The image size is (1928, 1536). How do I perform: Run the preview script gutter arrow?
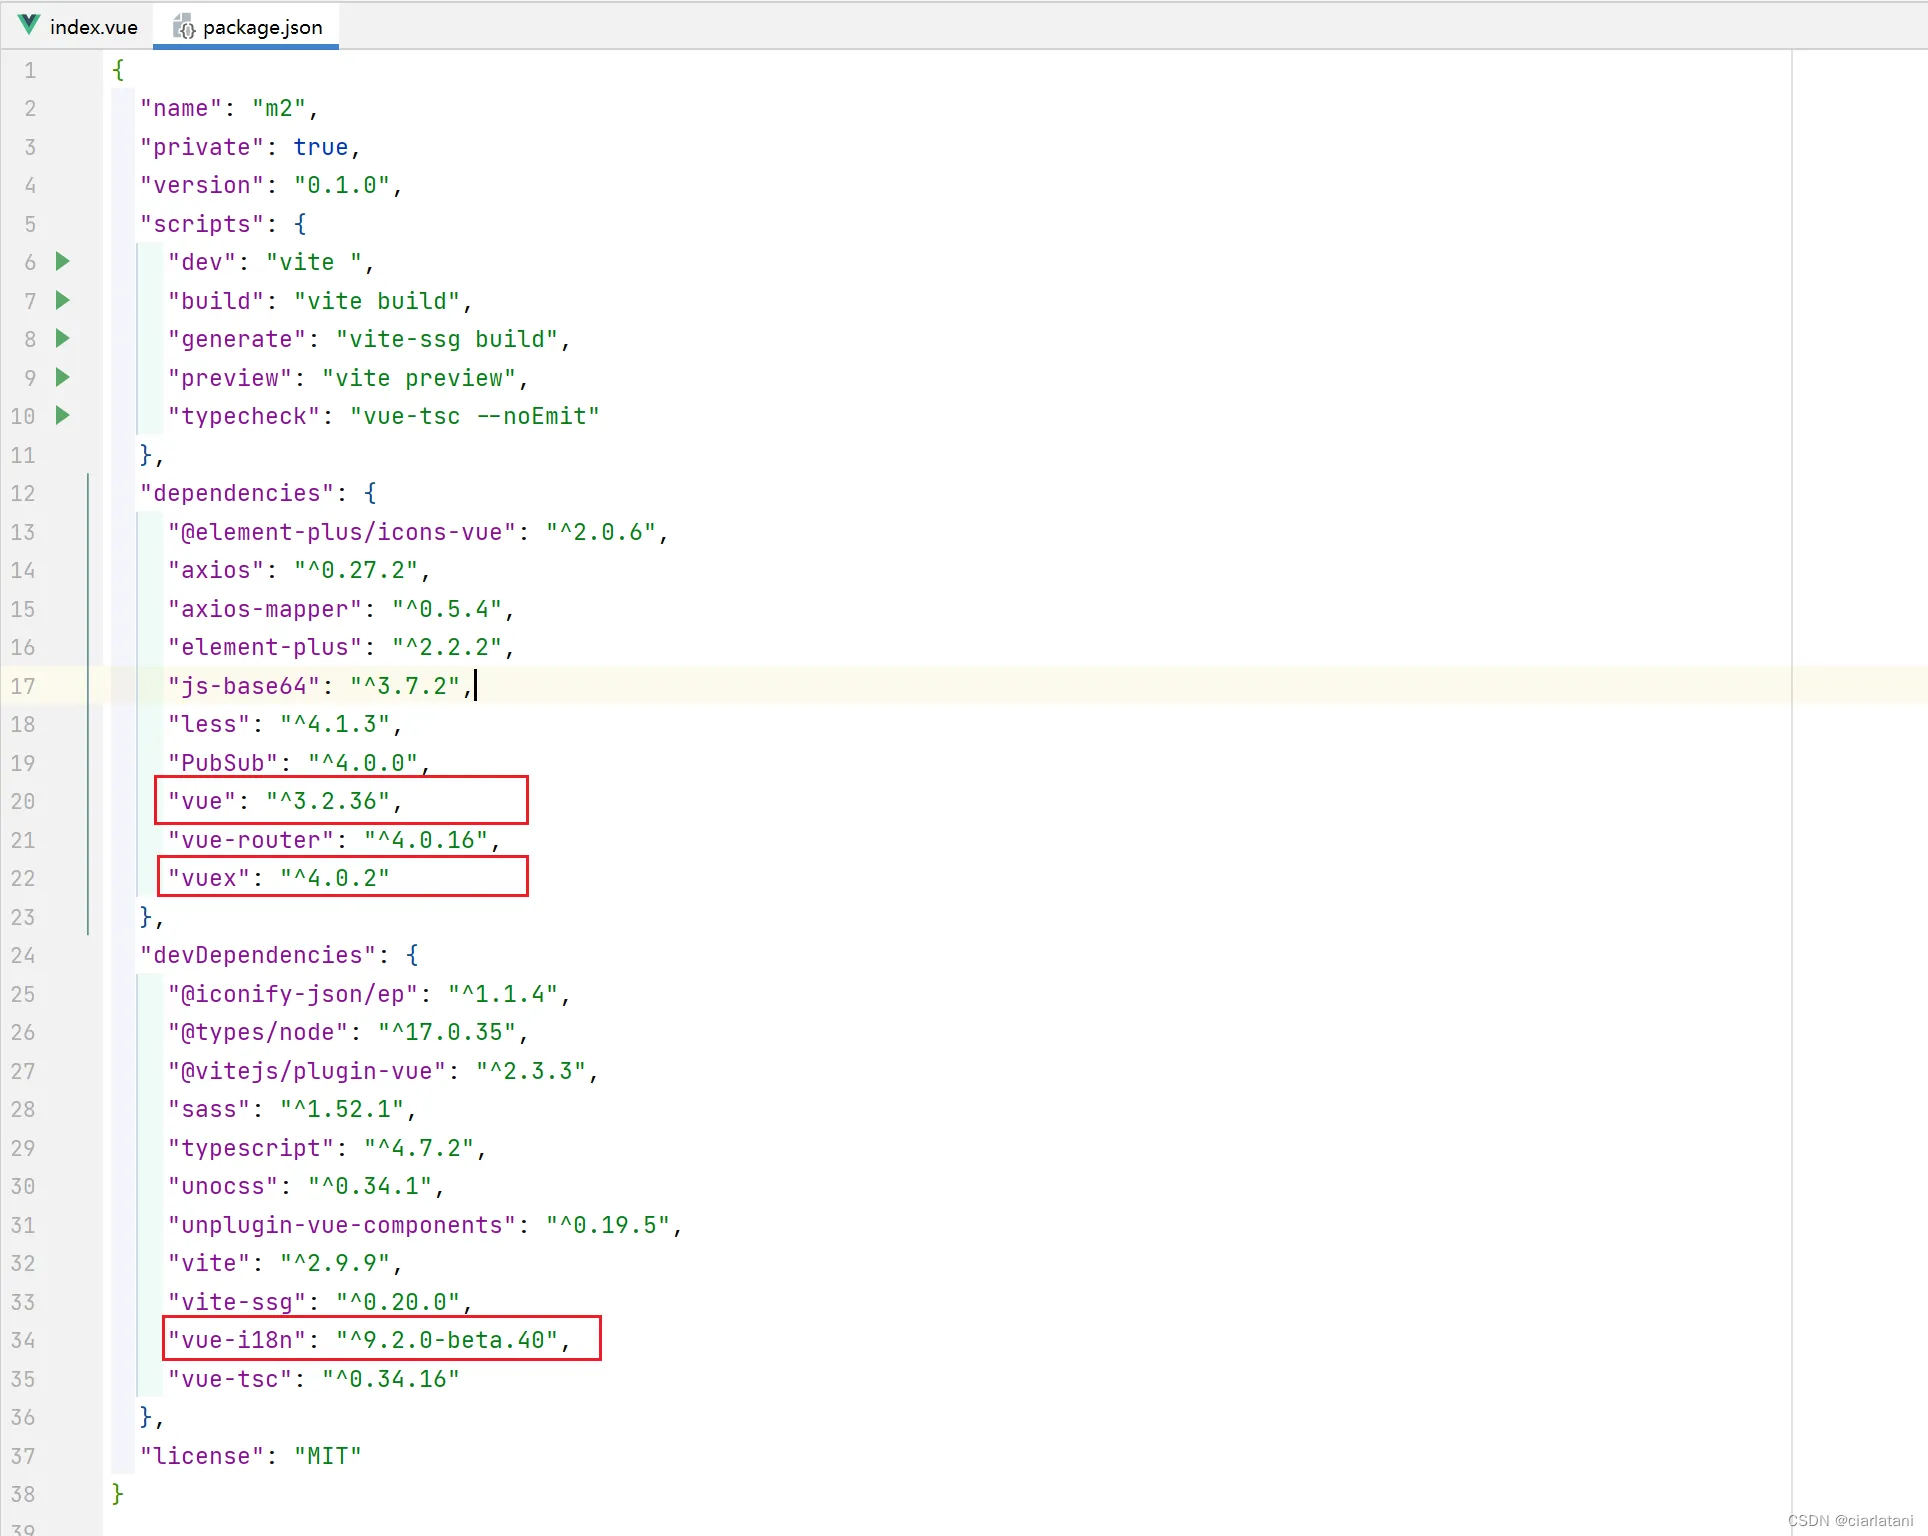tap(62, 377)
